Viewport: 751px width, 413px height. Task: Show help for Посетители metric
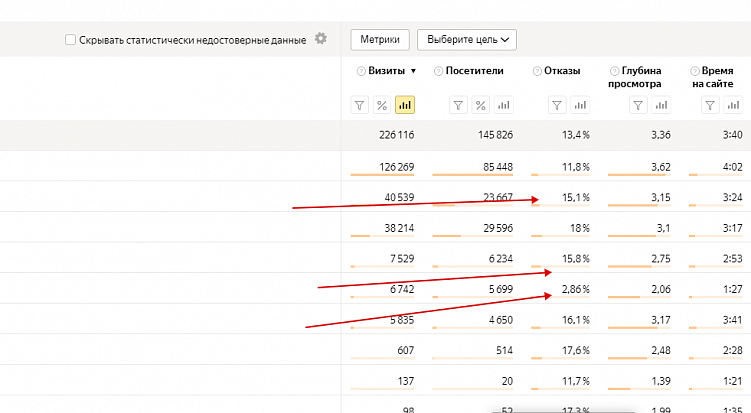pyautogui.click(x=438, y=71)
